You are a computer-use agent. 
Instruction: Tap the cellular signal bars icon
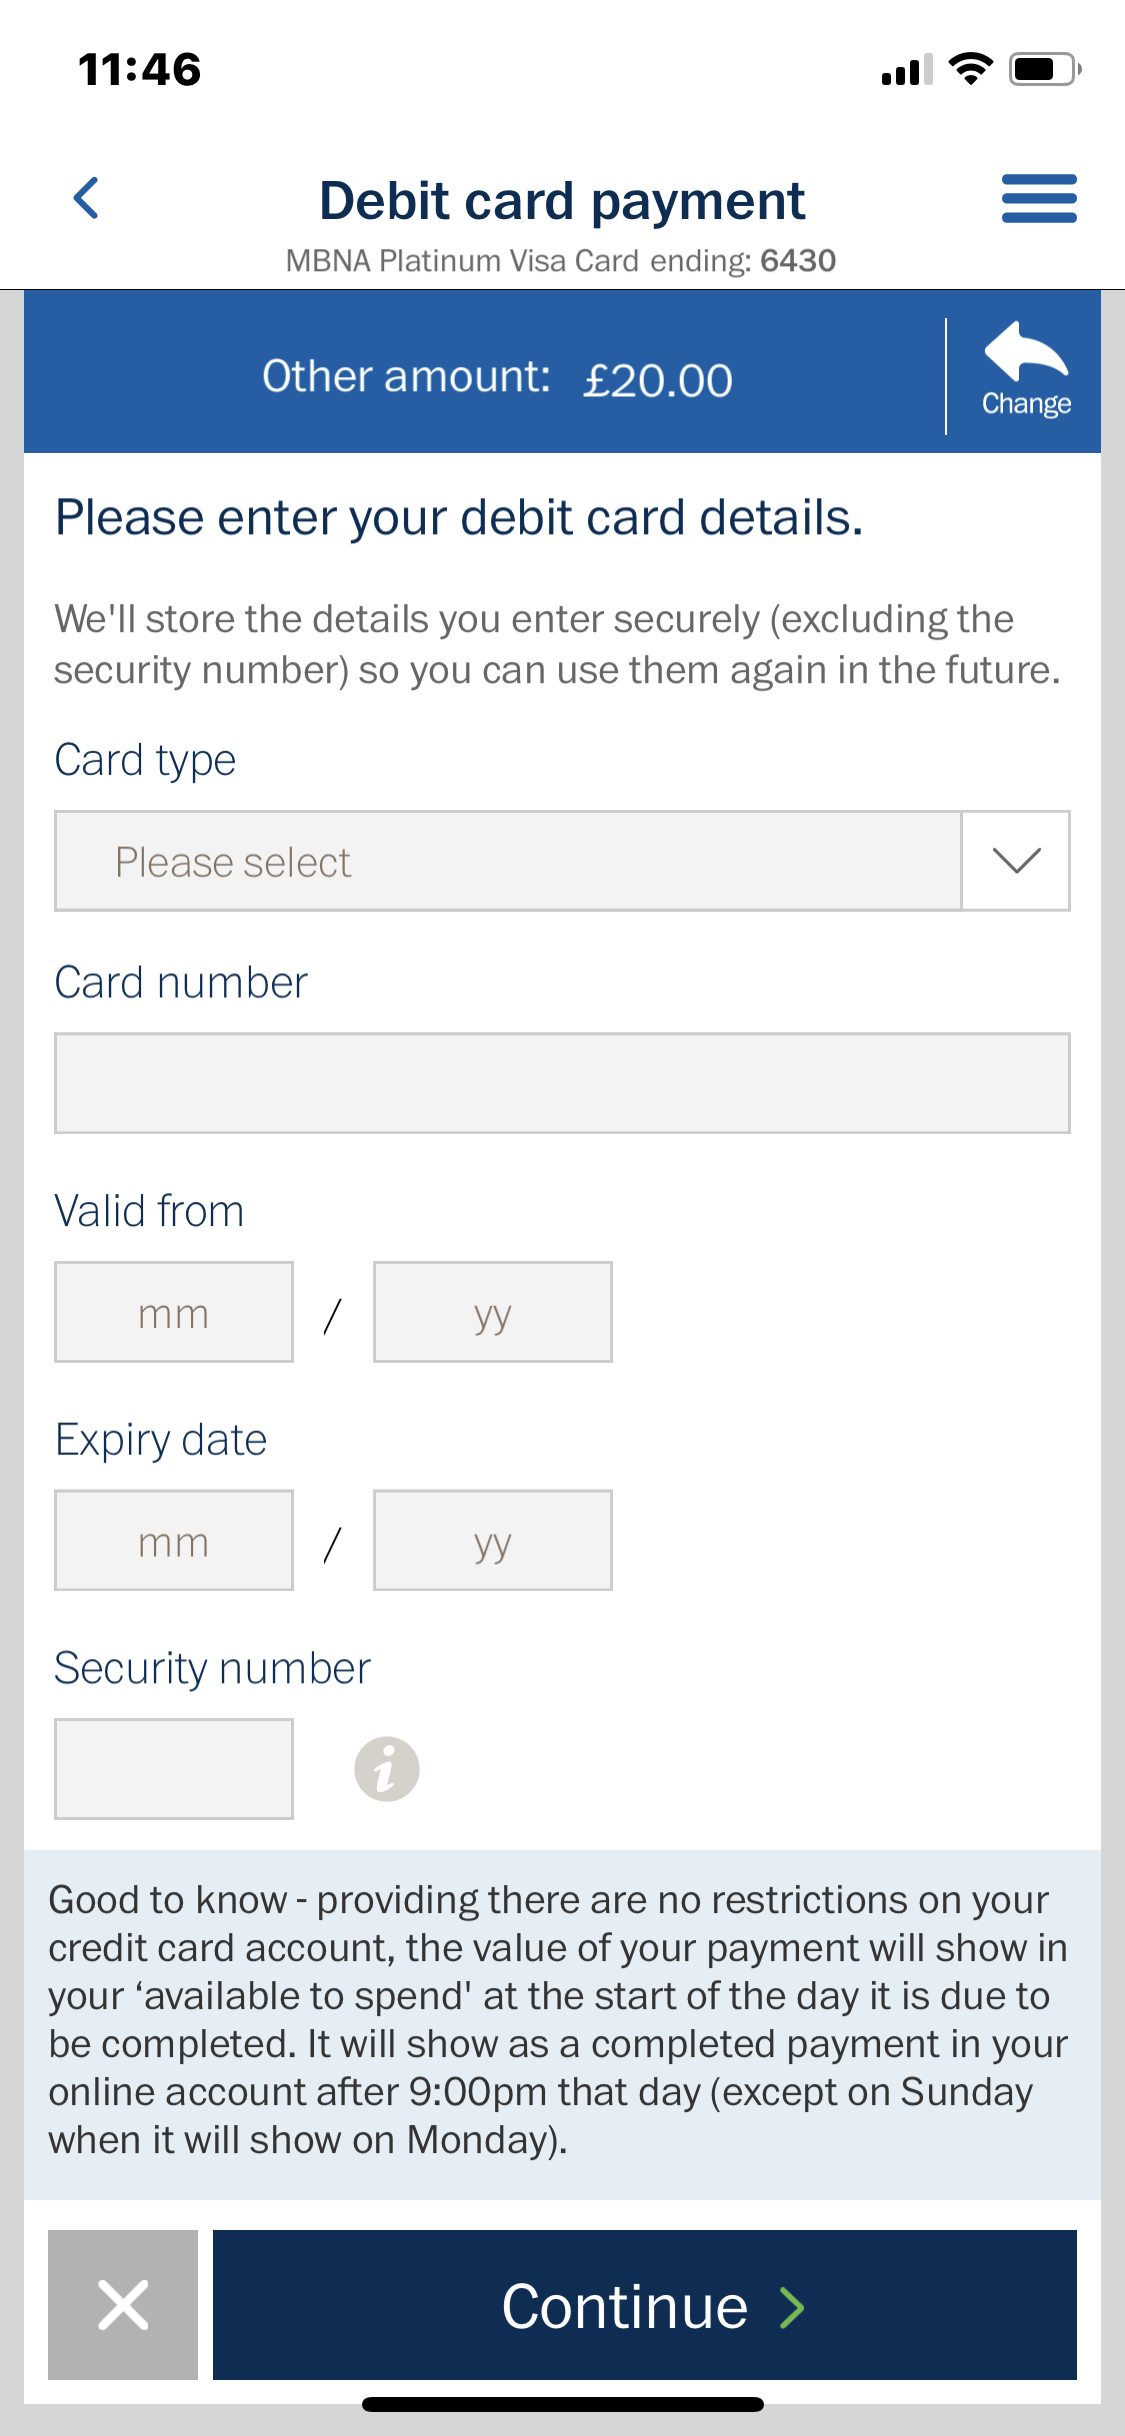(906, 70)
